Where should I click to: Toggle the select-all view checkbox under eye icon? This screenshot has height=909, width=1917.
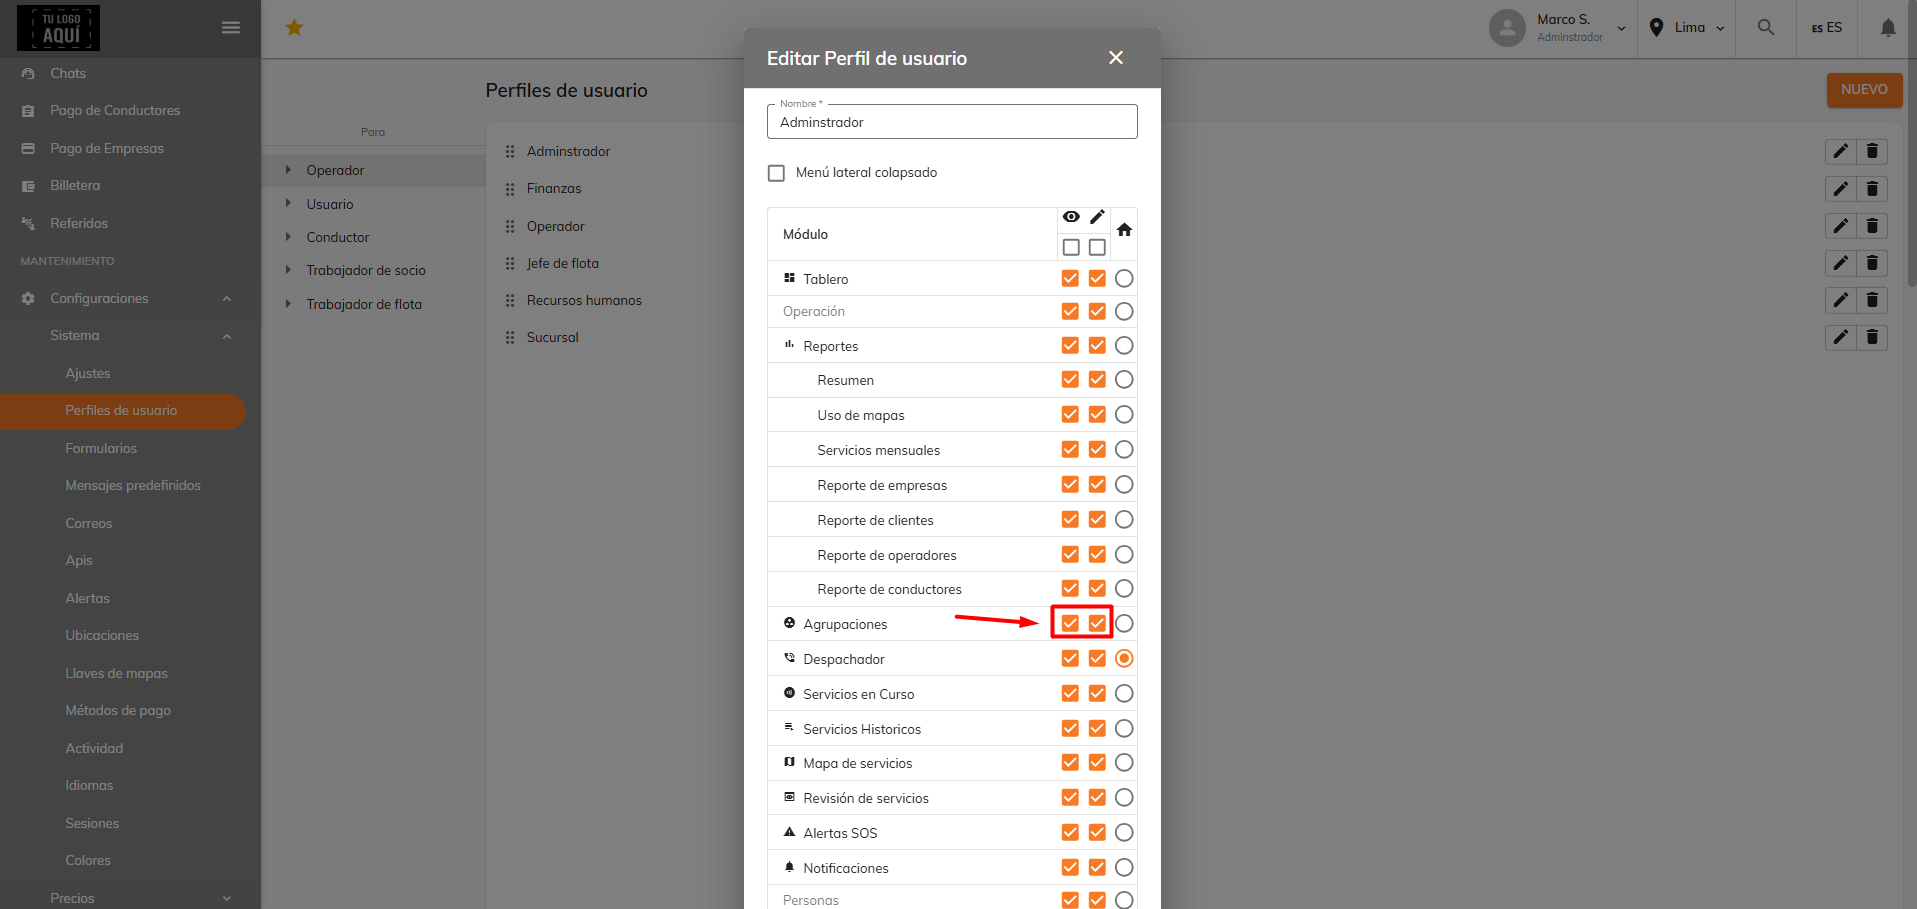[x=1071, y=247]
